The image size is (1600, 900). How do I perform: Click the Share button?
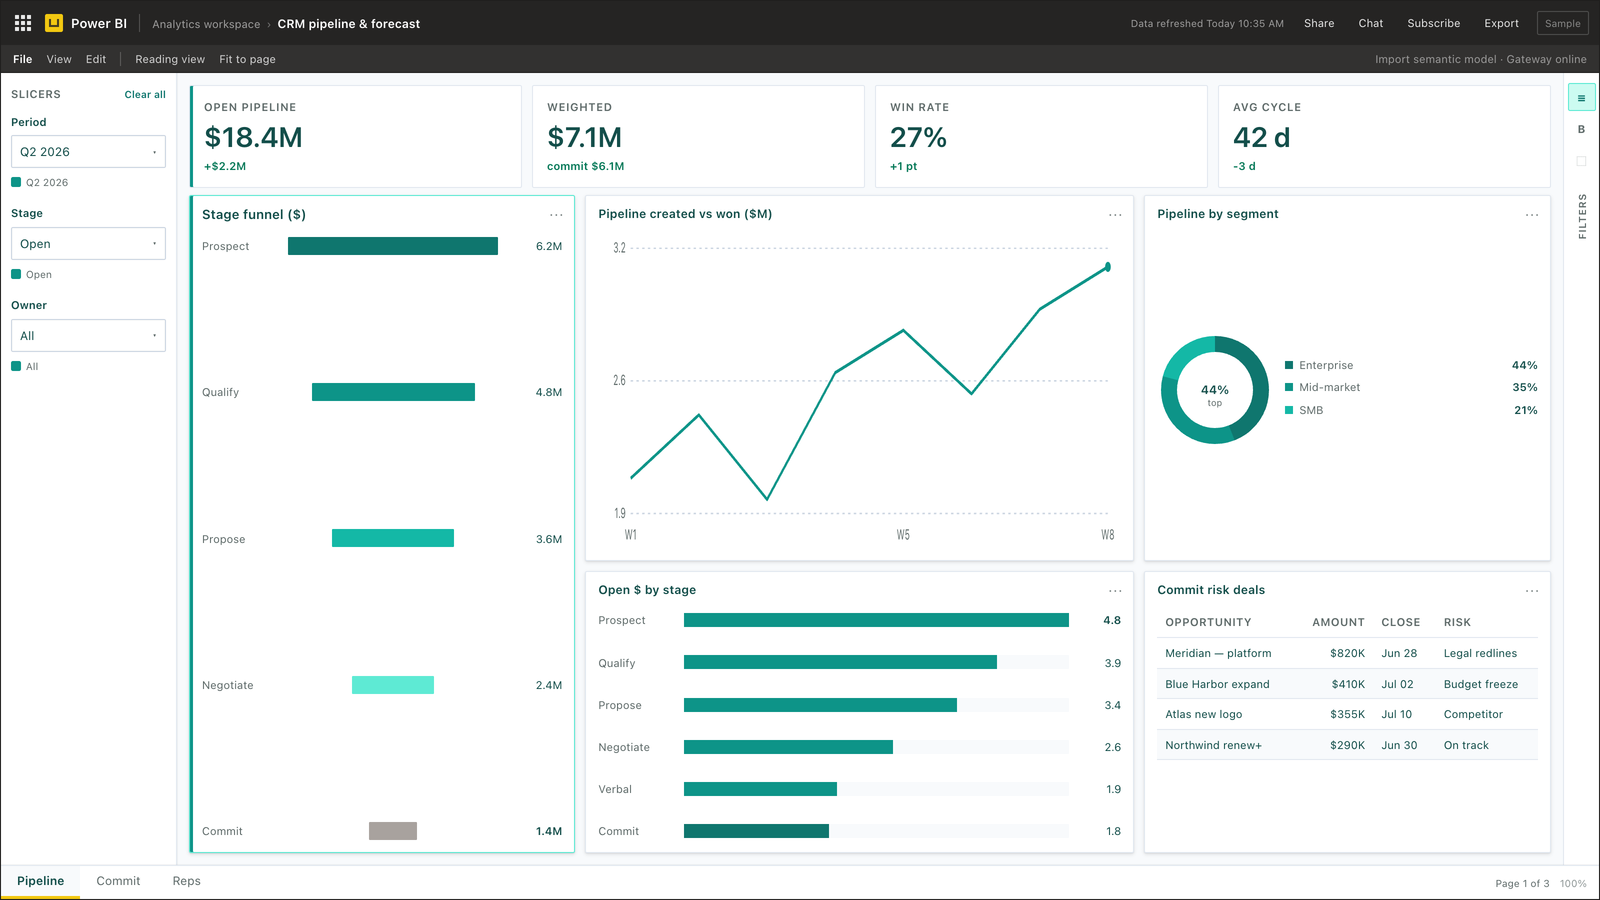[1319, 23]
